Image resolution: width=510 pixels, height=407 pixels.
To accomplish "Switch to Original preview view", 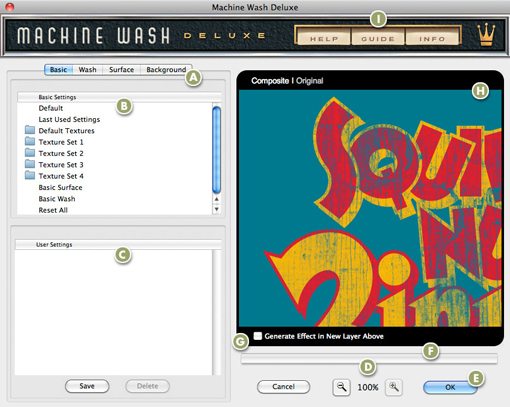I will [310, 81].
